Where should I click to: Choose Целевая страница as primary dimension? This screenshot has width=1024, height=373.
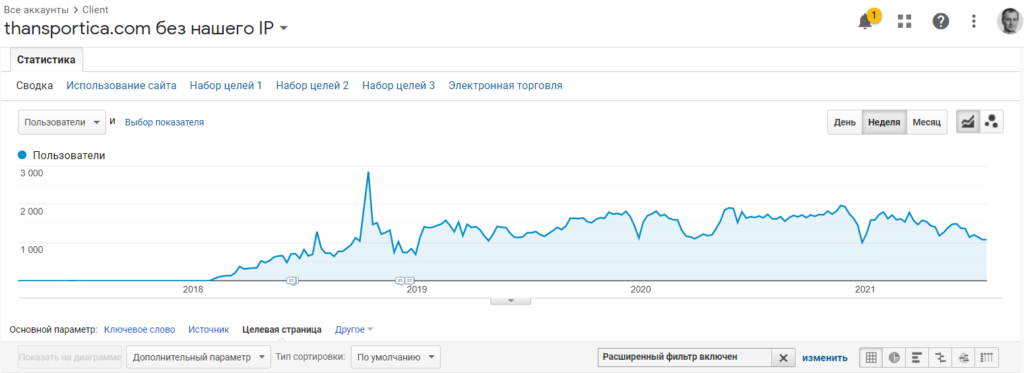point(281,329)
